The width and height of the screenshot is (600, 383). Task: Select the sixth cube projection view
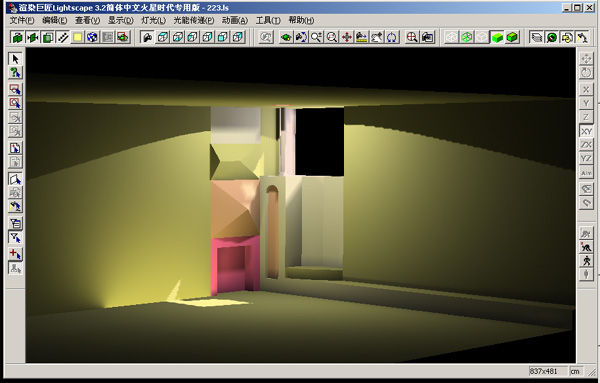[x=238, y=37]
